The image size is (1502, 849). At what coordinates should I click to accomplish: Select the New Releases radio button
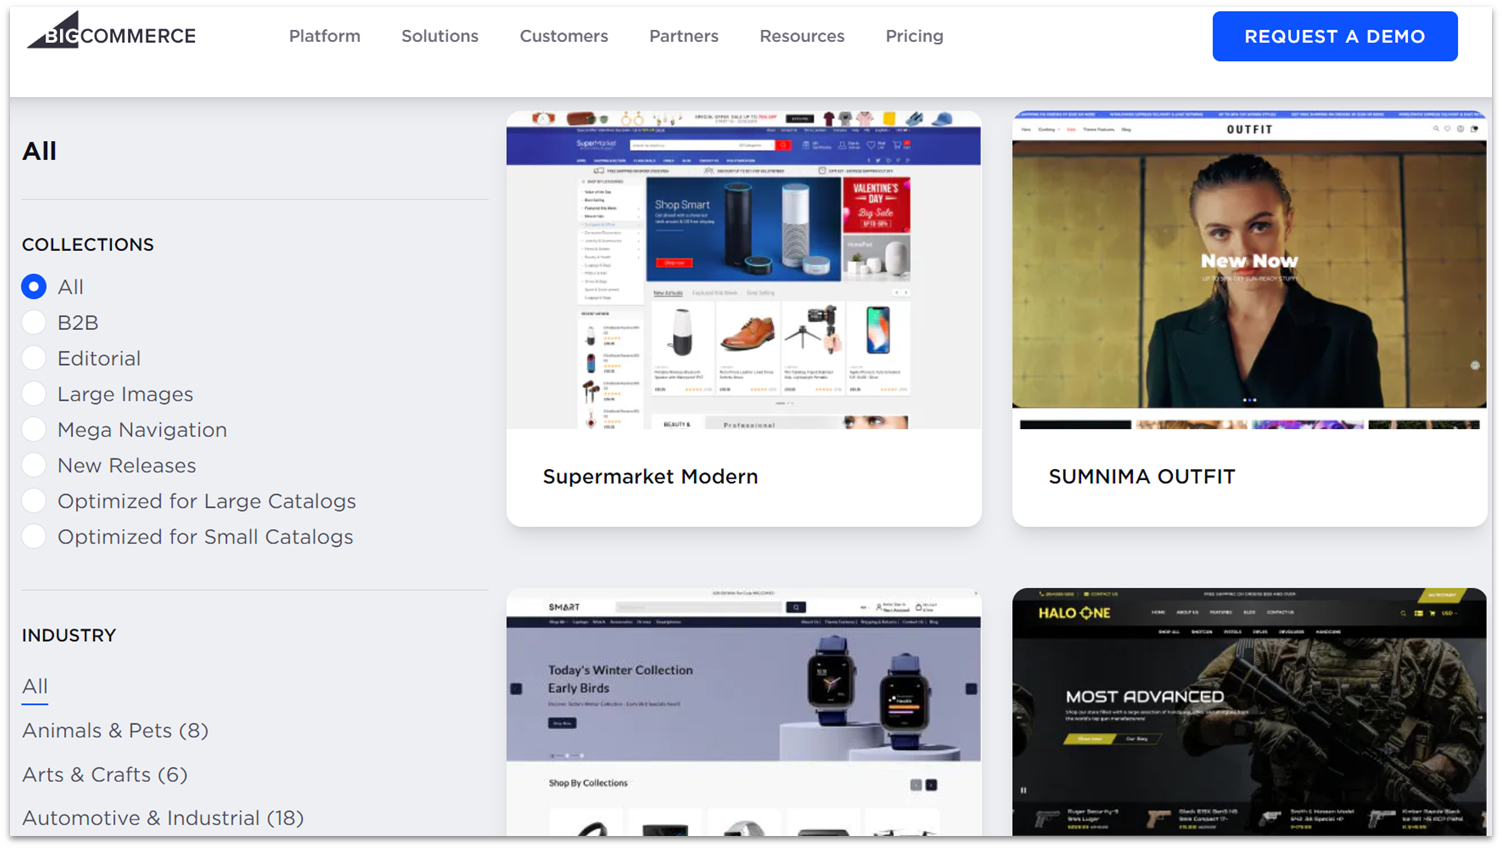tap(34, 465)
